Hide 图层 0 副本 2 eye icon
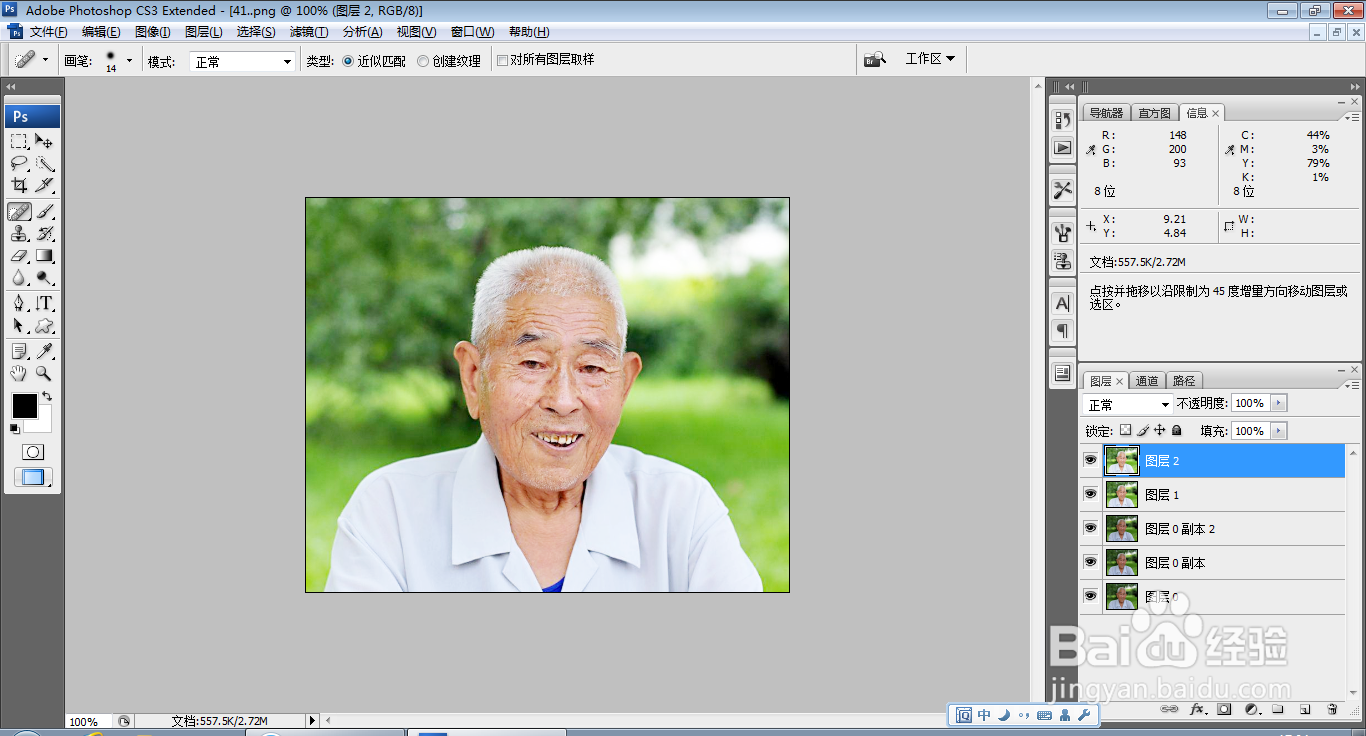This screenshot has height=736, width=1366. [1090, 528]
